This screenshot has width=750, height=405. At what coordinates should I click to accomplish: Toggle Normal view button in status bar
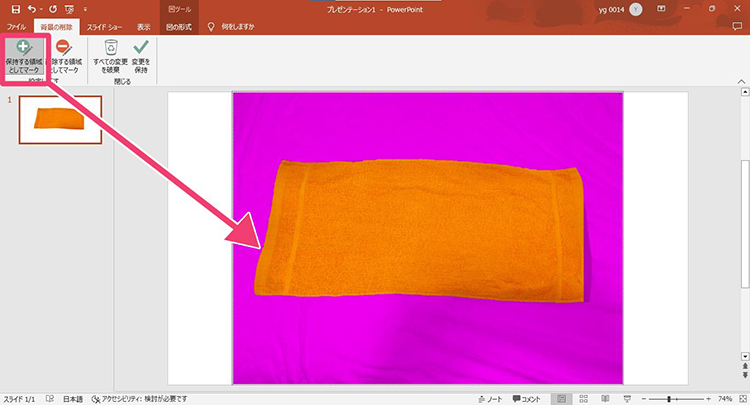tap(560, 397)
